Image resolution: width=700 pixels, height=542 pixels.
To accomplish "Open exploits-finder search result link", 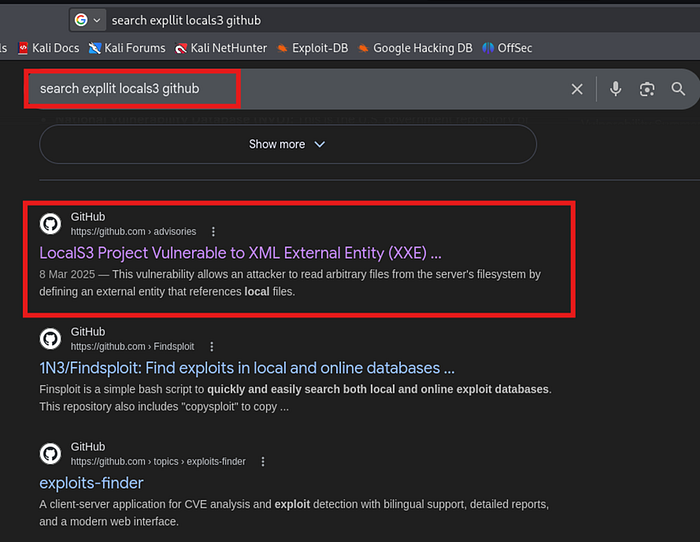I will click(x=91, y=483).
